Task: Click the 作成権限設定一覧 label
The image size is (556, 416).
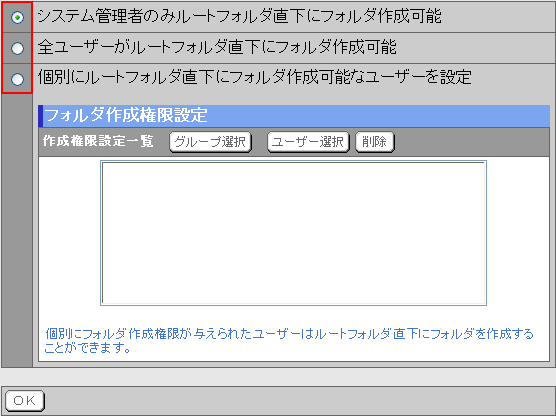Action: point(98,141)
